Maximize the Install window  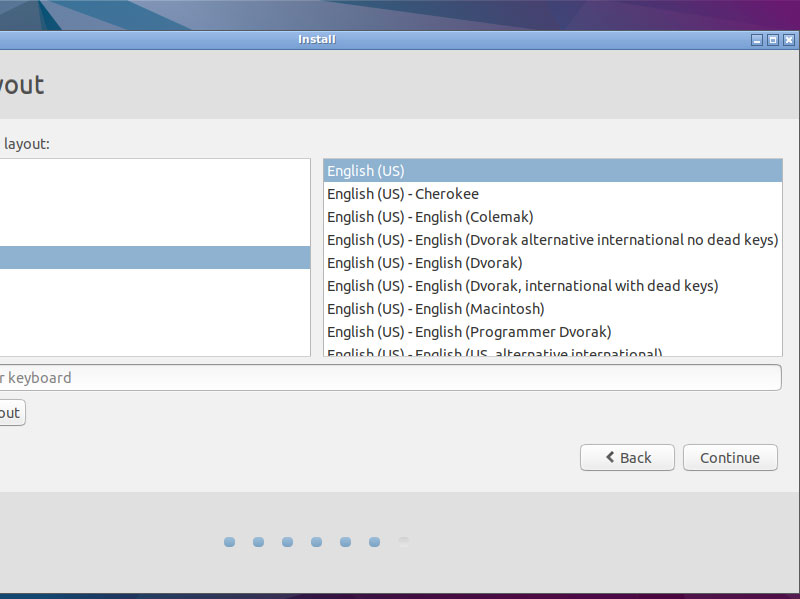773,40
